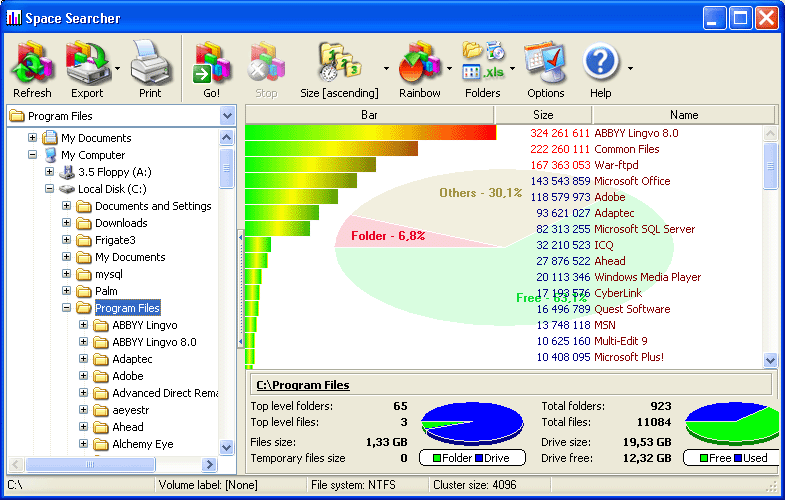Click the My Computer icon in tree
The image size is (785, 500).
tap(50, 155)
